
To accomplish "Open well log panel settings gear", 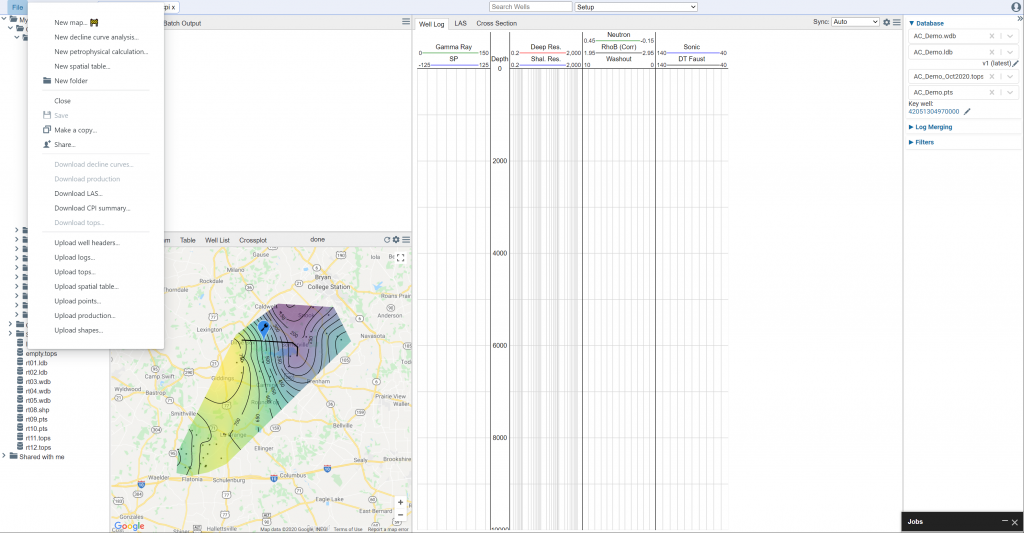I will (x=886, y=22).
